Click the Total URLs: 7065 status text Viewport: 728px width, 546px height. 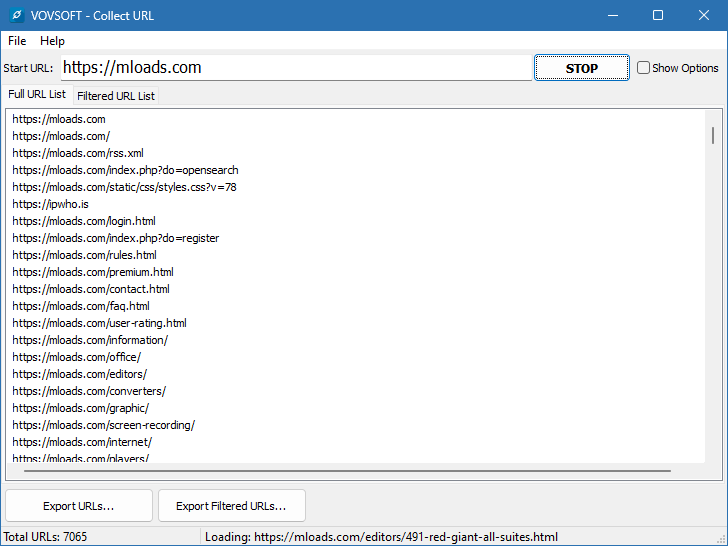coord(45,537)
